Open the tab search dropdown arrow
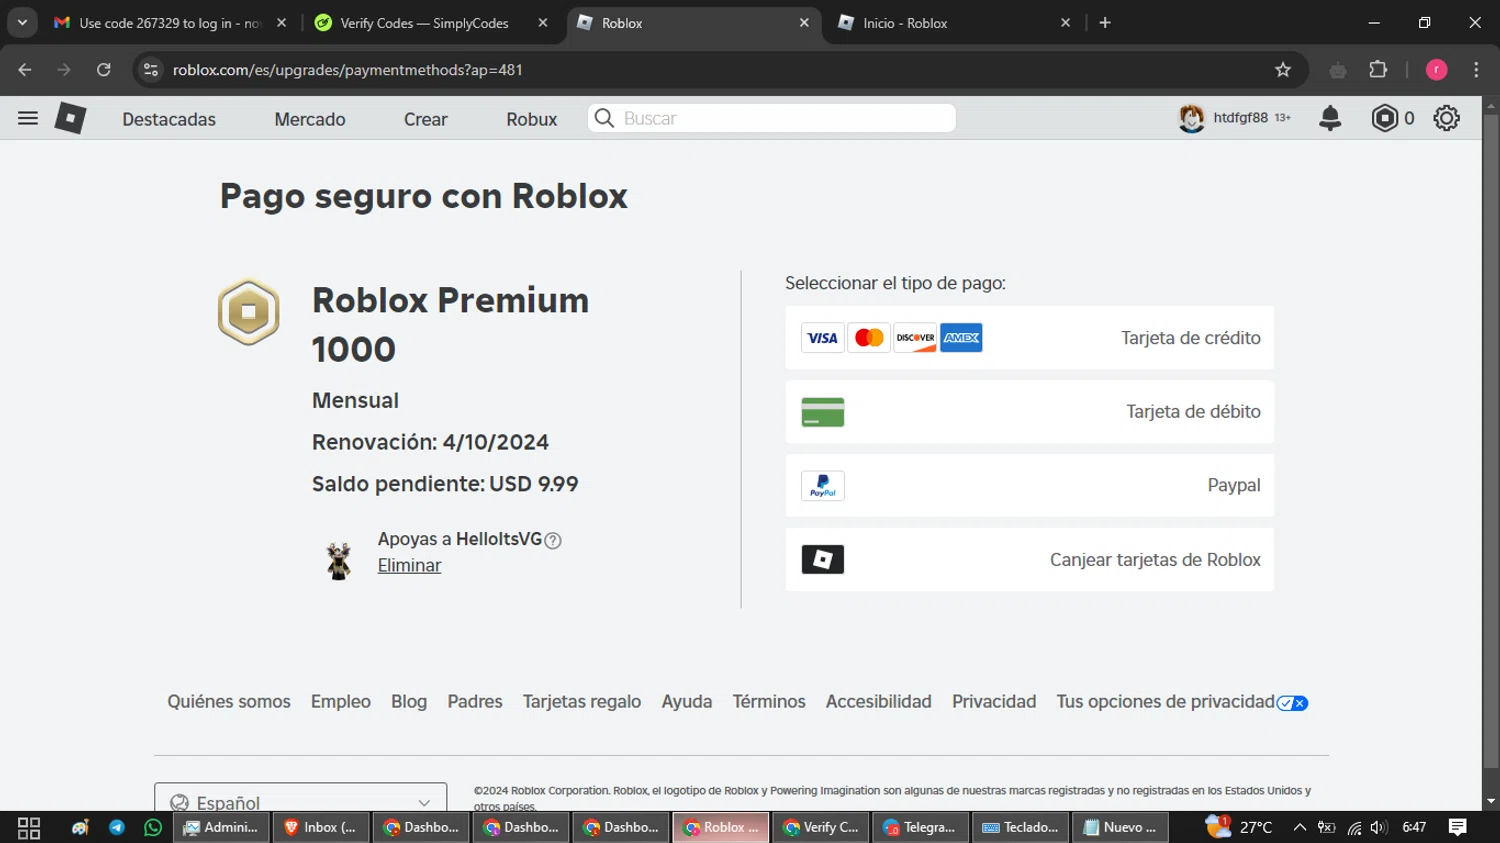This screenshot has height=843, width=1500. point(22,22)
